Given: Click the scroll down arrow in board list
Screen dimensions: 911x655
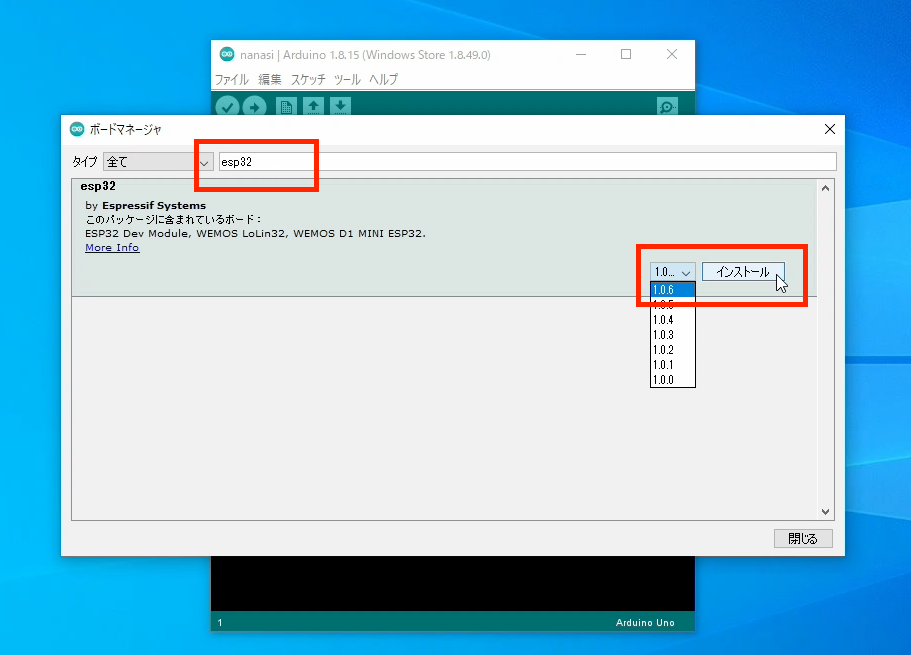Looking at the screenshot, I should tap(826, 512).
